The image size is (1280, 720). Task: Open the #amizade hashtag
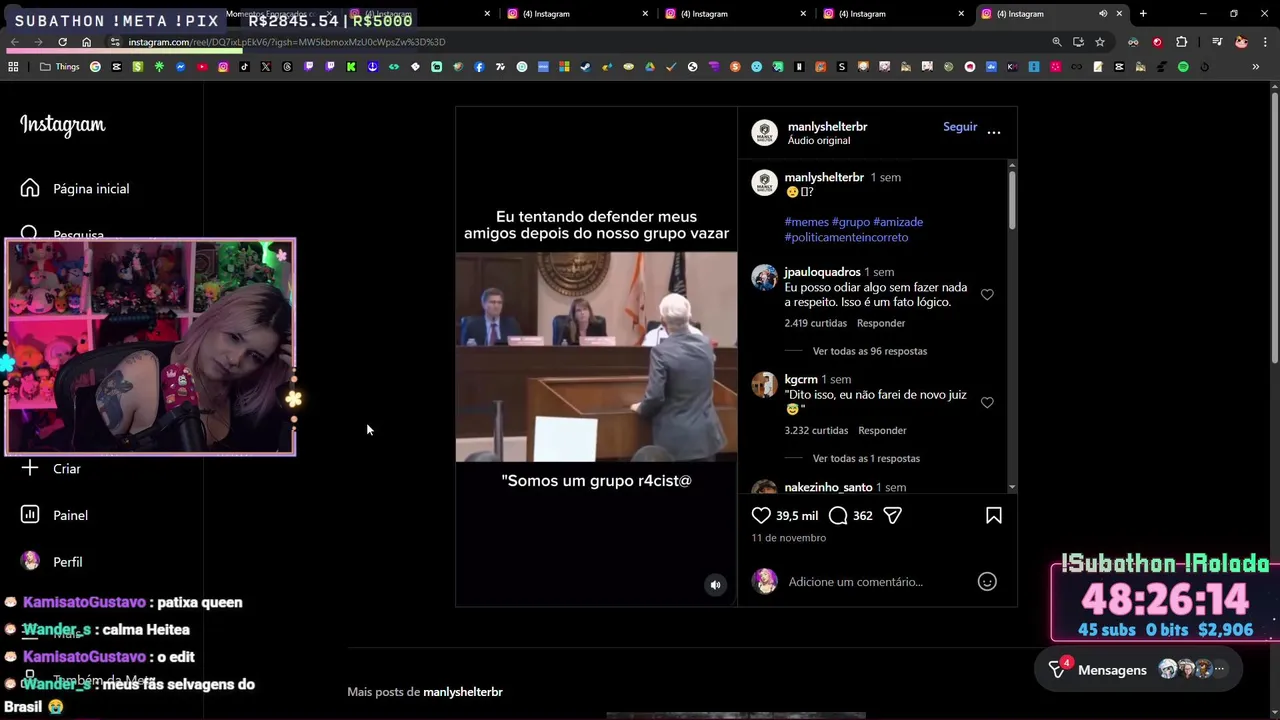[x=898, y=222]
